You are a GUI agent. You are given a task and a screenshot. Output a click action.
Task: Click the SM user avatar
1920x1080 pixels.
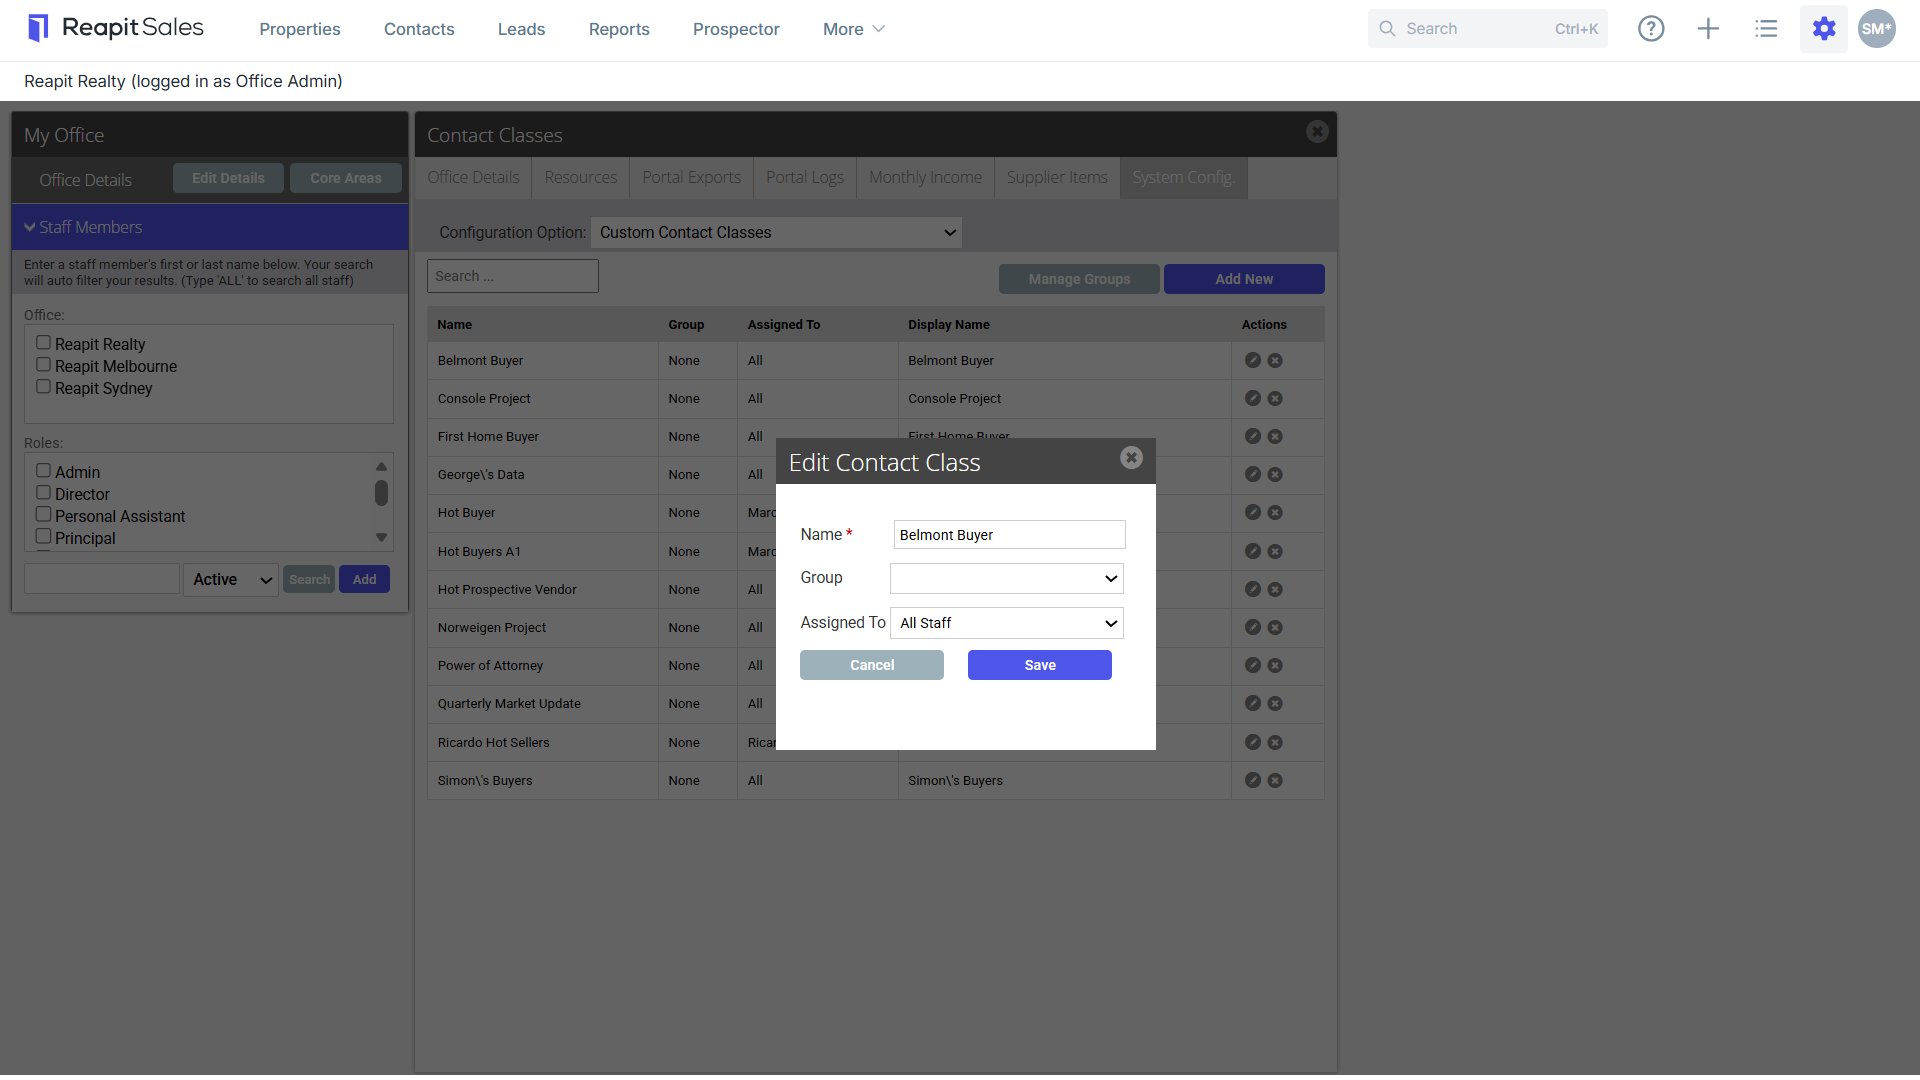point(1877,29)
